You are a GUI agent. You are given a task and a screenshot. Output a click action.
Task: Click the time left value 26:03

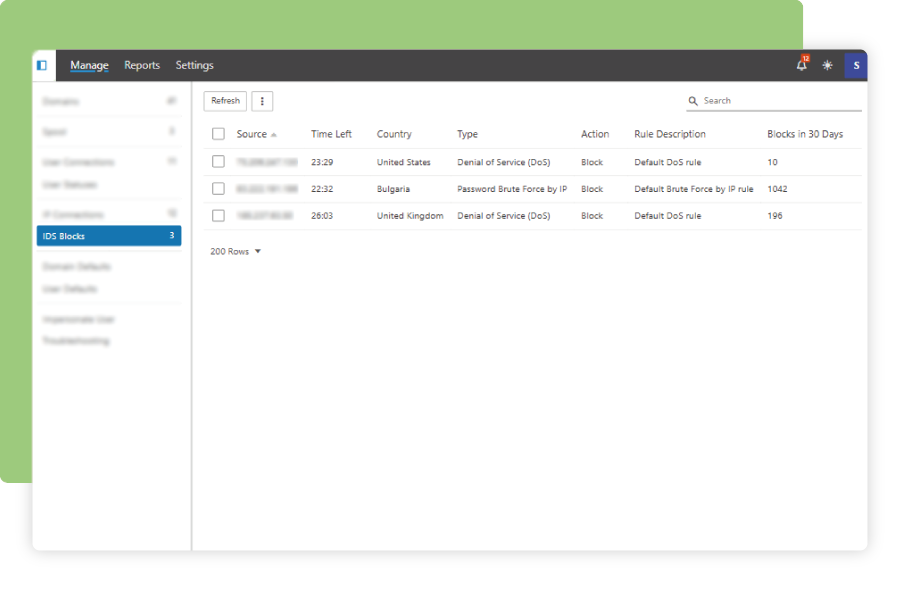tap(322, 216)
